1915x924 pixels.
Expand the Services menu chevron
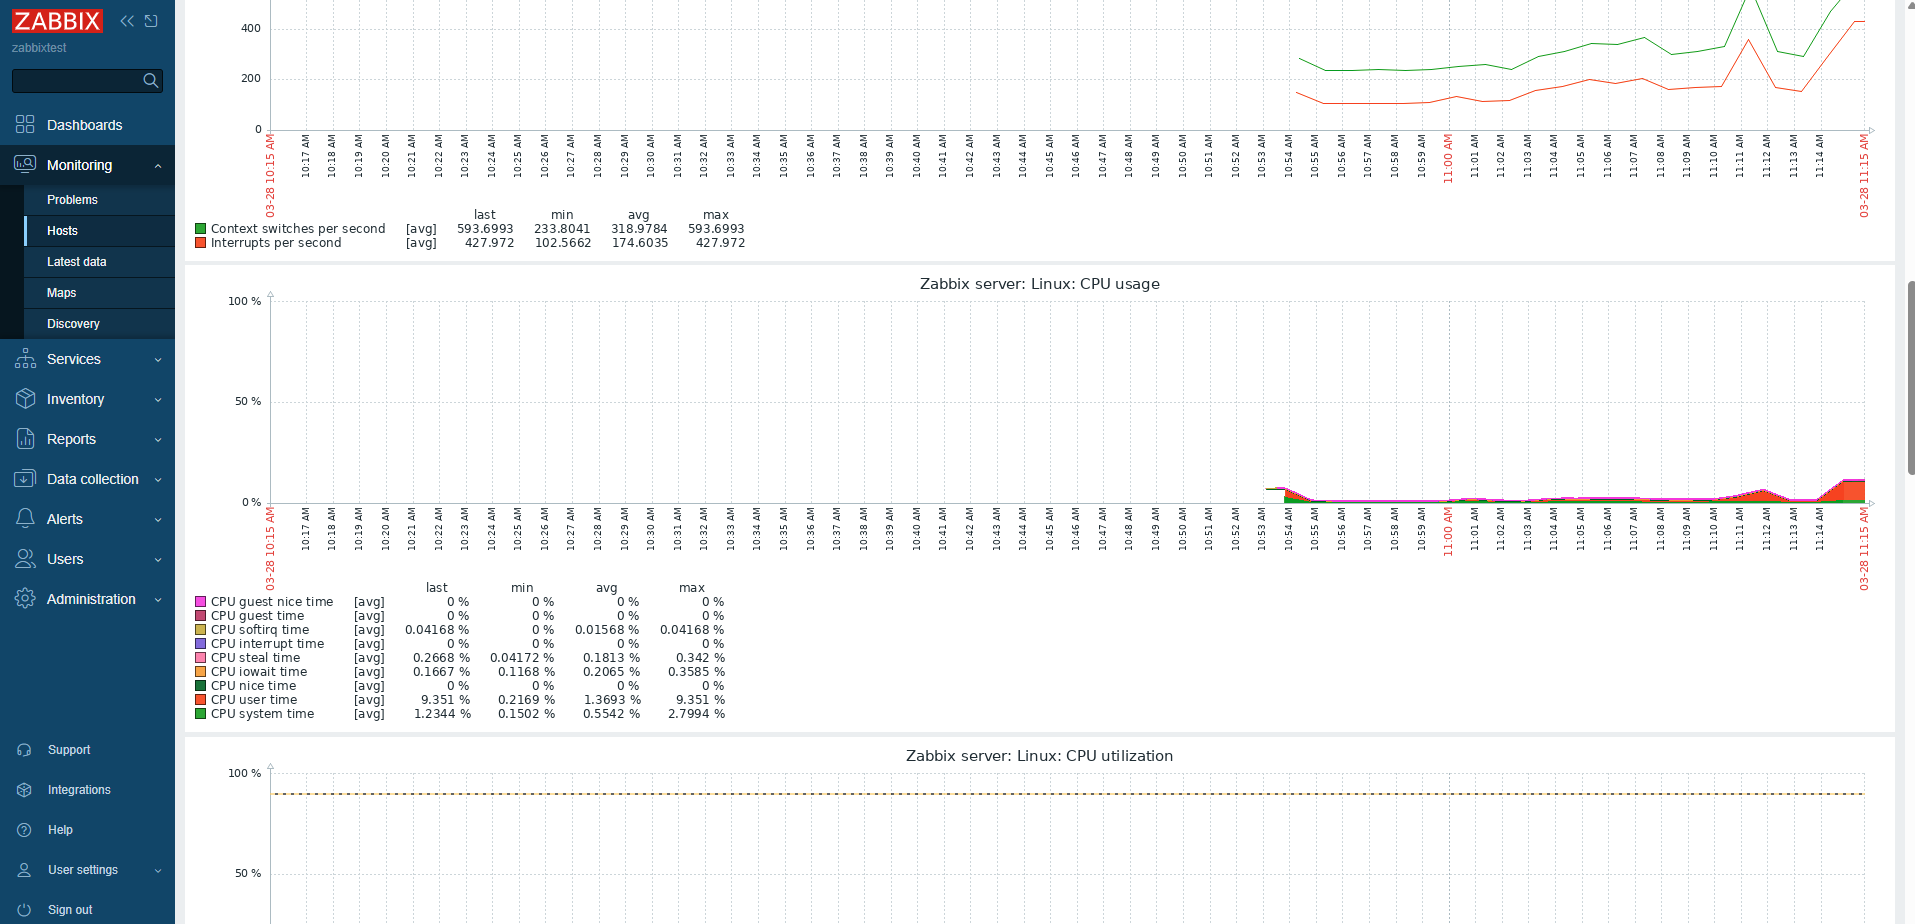click(x=158, y=360)
